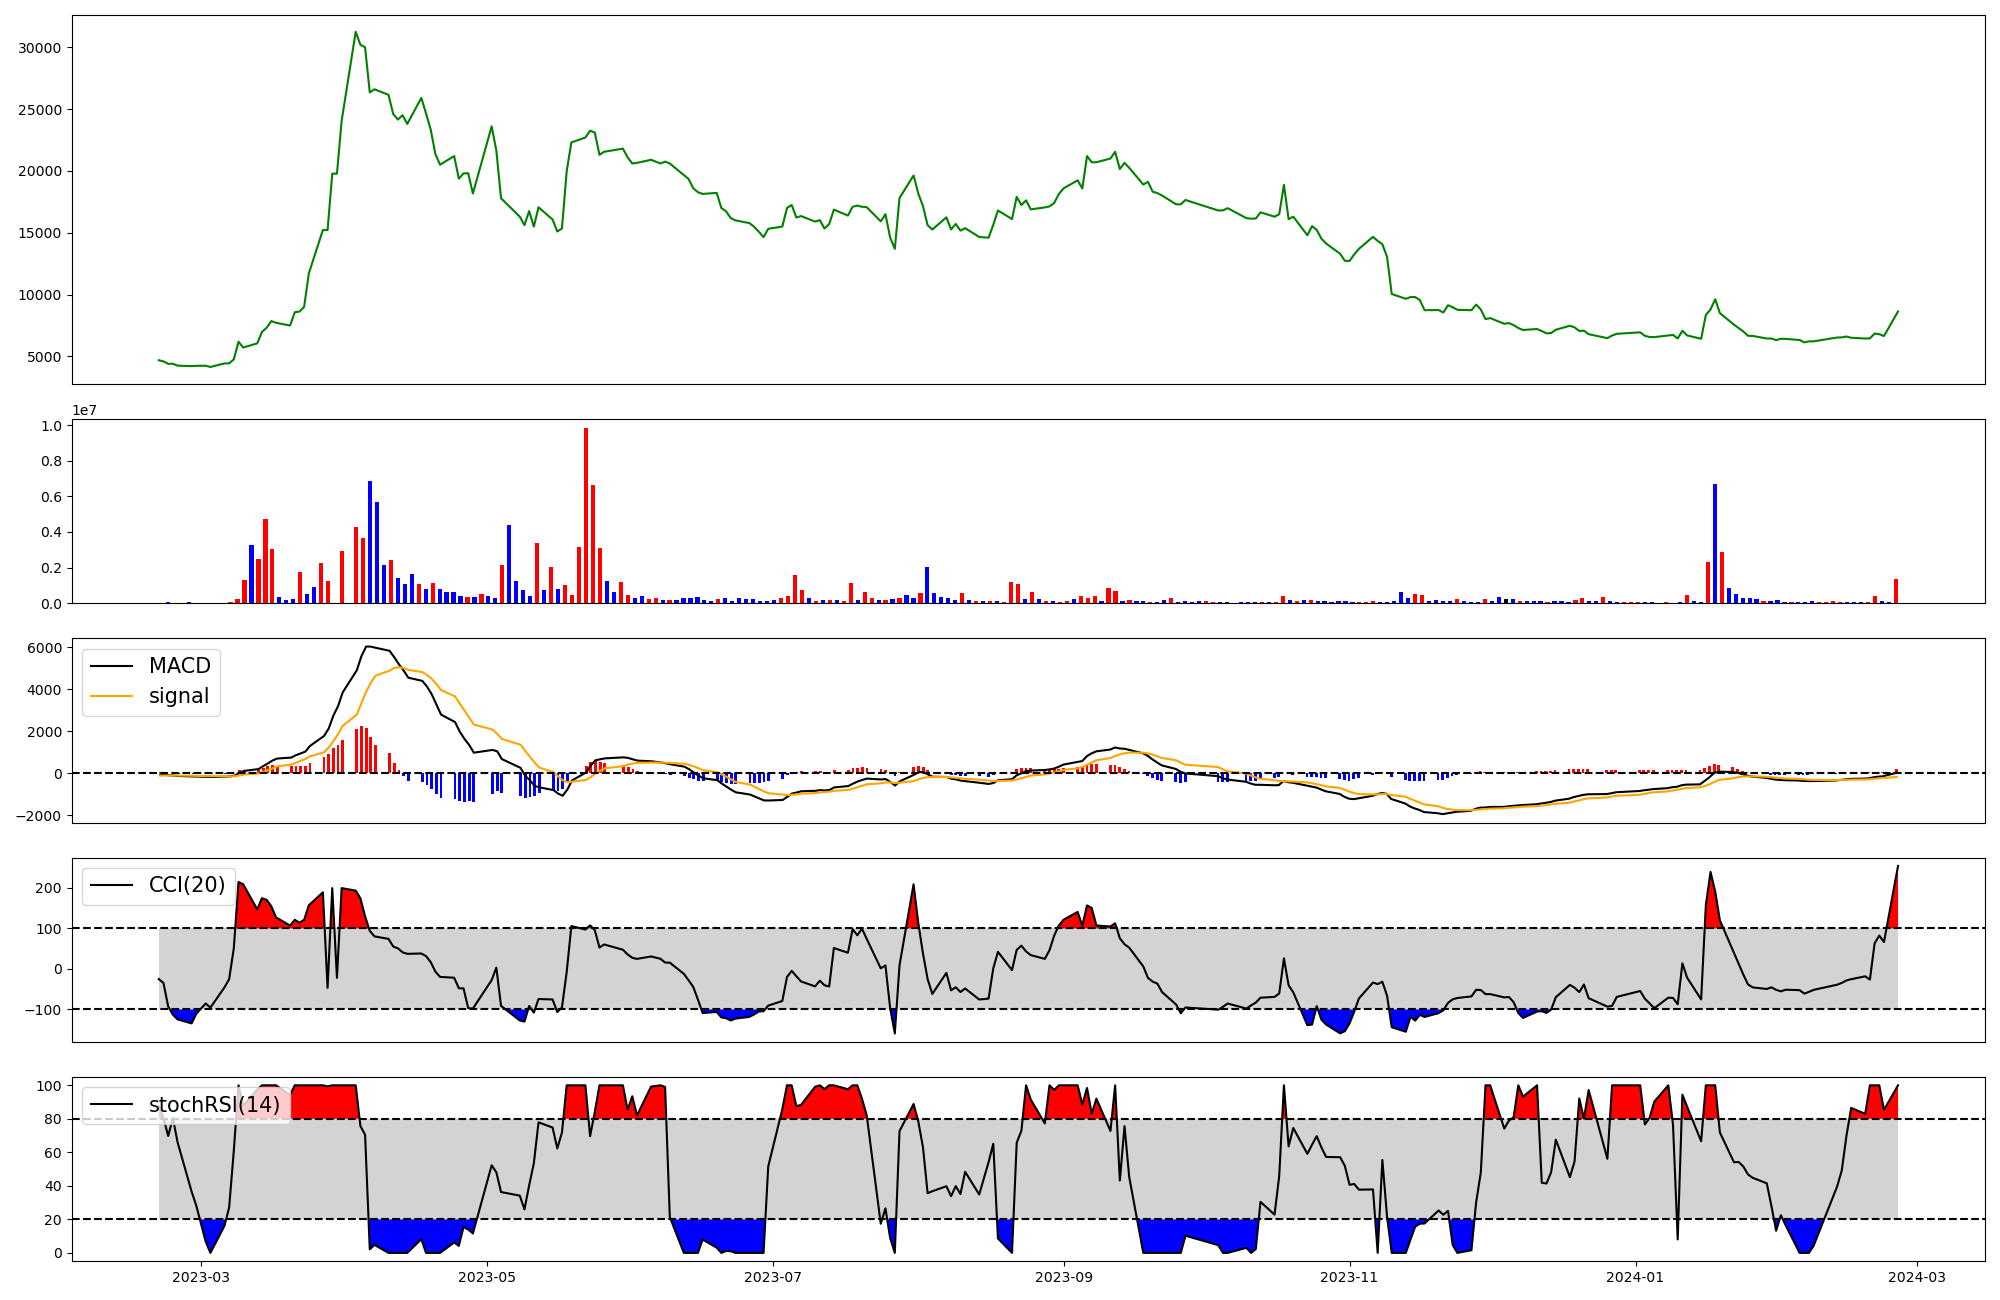Click the tallest red volume bar

click(586, 516)
